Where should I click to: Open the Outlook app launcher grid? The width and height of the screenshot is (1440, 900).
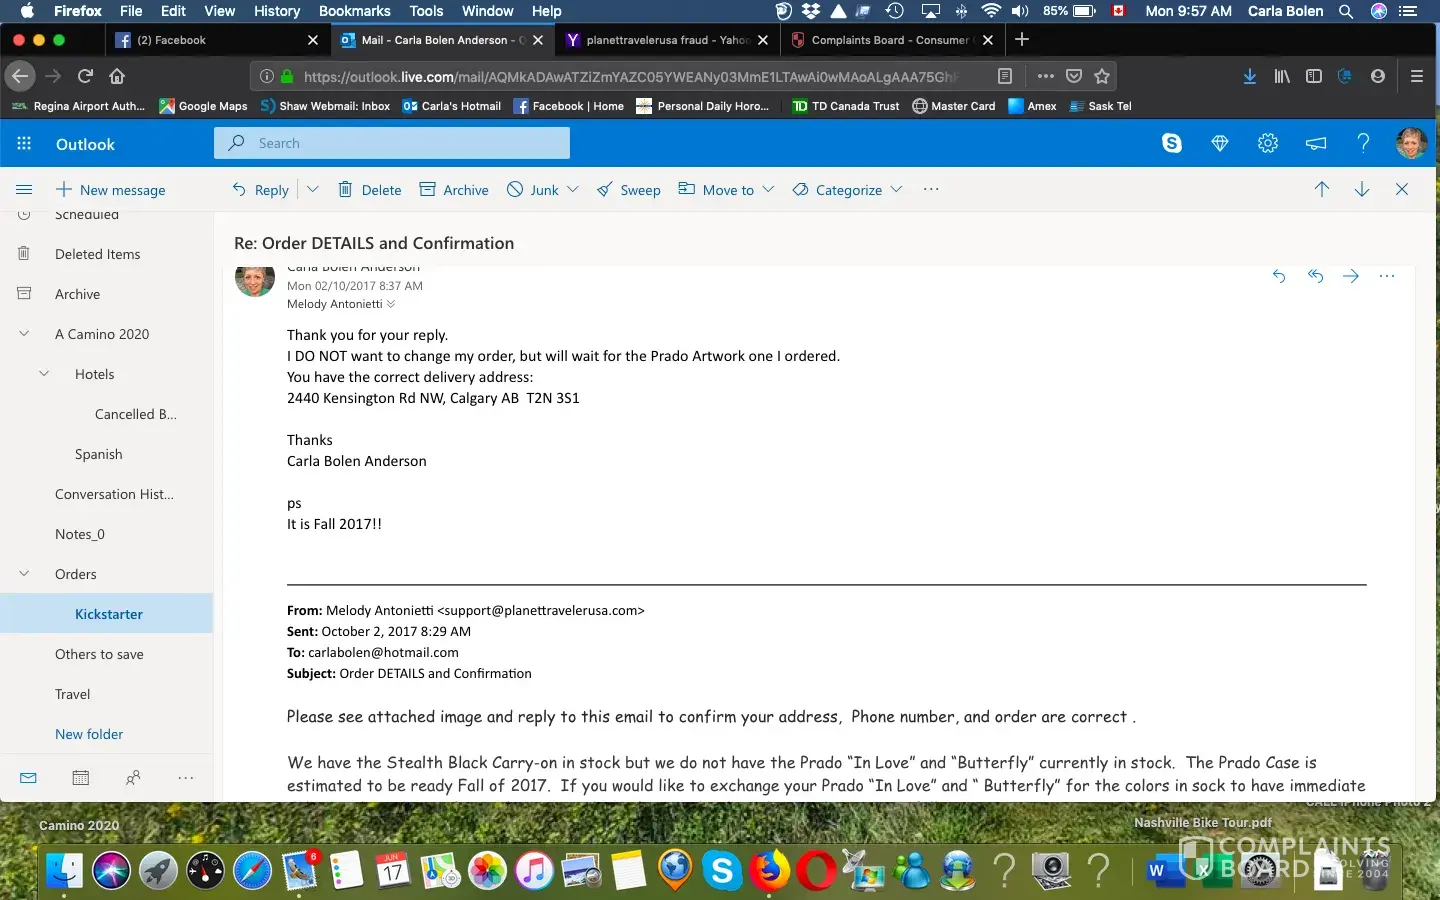click(x=24, y=144)
